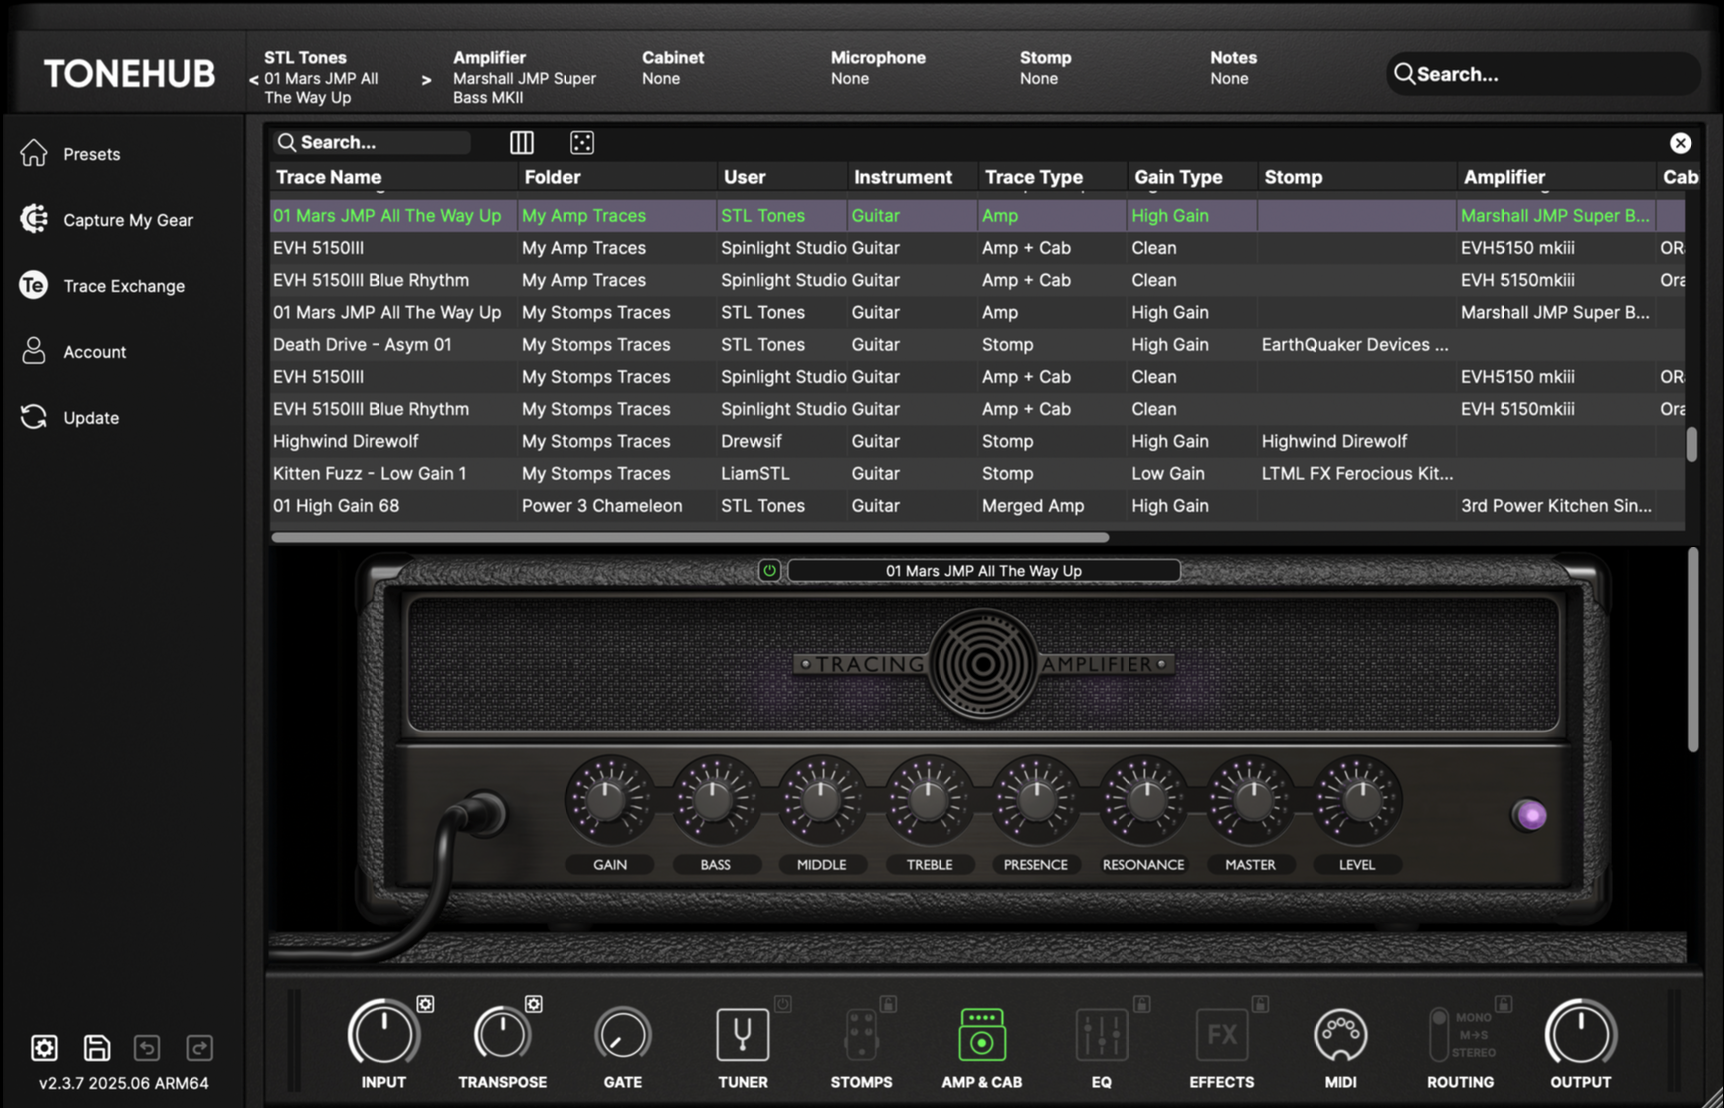Click the INPUT level knob
Image resolution: width=1724 pixels, height=1108 pixels.
(383, 1034)
